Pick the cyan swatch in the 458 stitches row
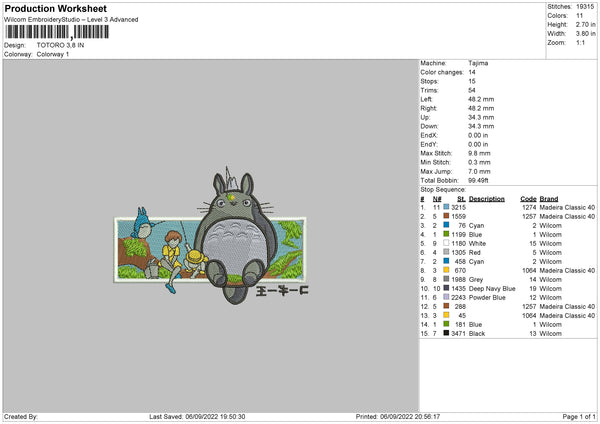Viewport: 600px width, 424px height. click(x=446, y=261)
